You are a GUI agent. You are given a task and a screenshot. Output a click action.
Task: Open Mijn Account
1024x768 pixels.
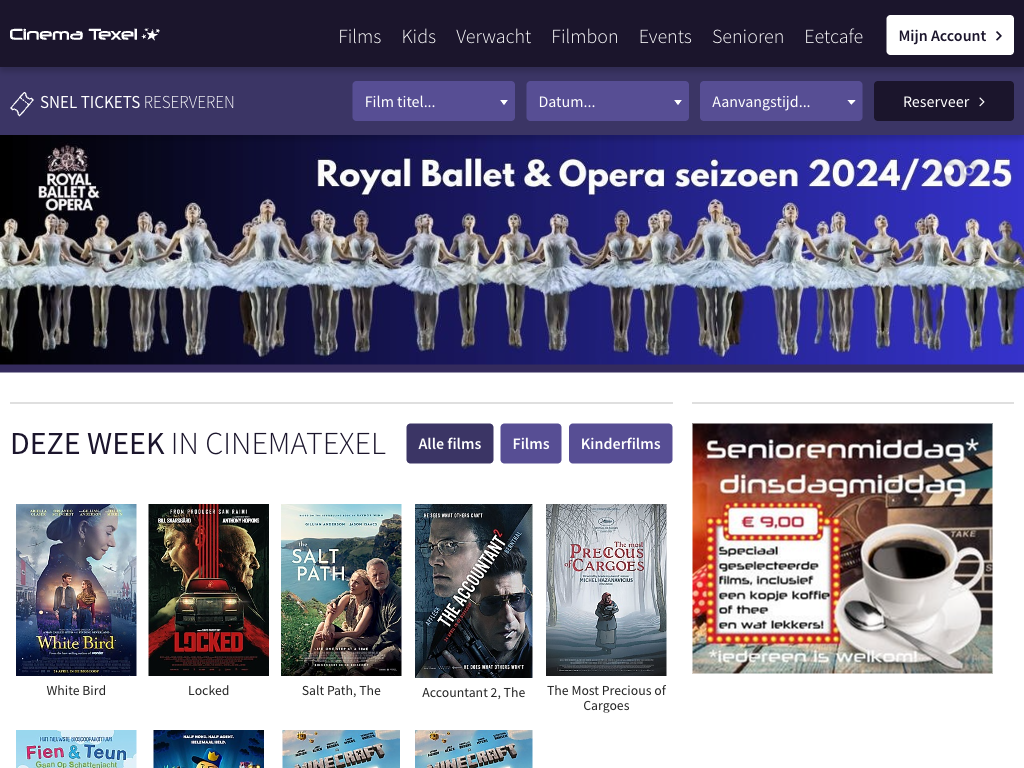coord(949,36)
